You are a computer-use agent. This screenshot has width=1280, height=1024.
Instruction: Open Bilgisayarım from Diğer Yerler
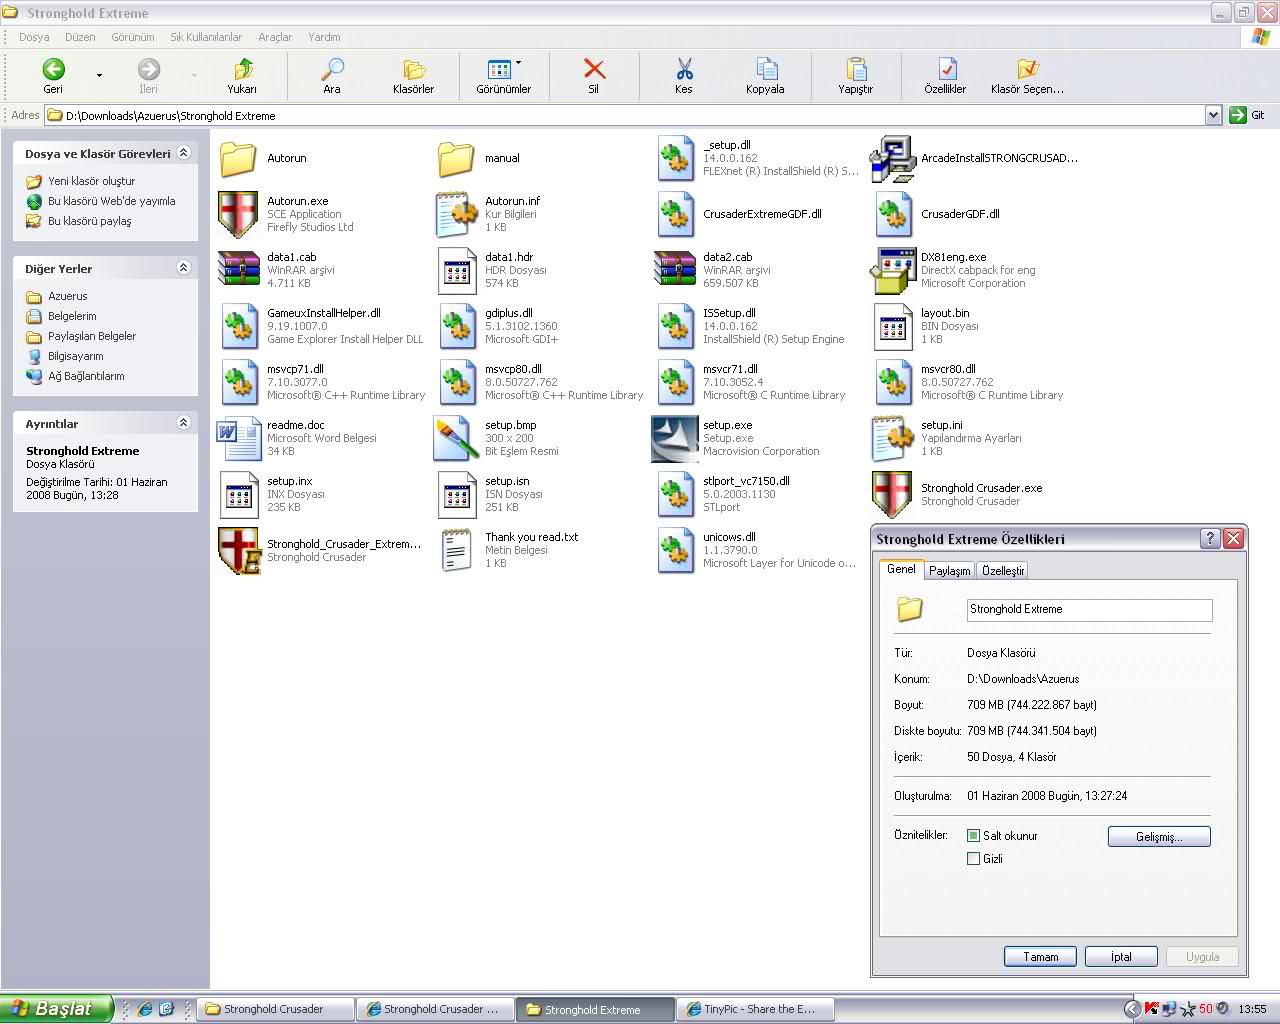point(75,356)
